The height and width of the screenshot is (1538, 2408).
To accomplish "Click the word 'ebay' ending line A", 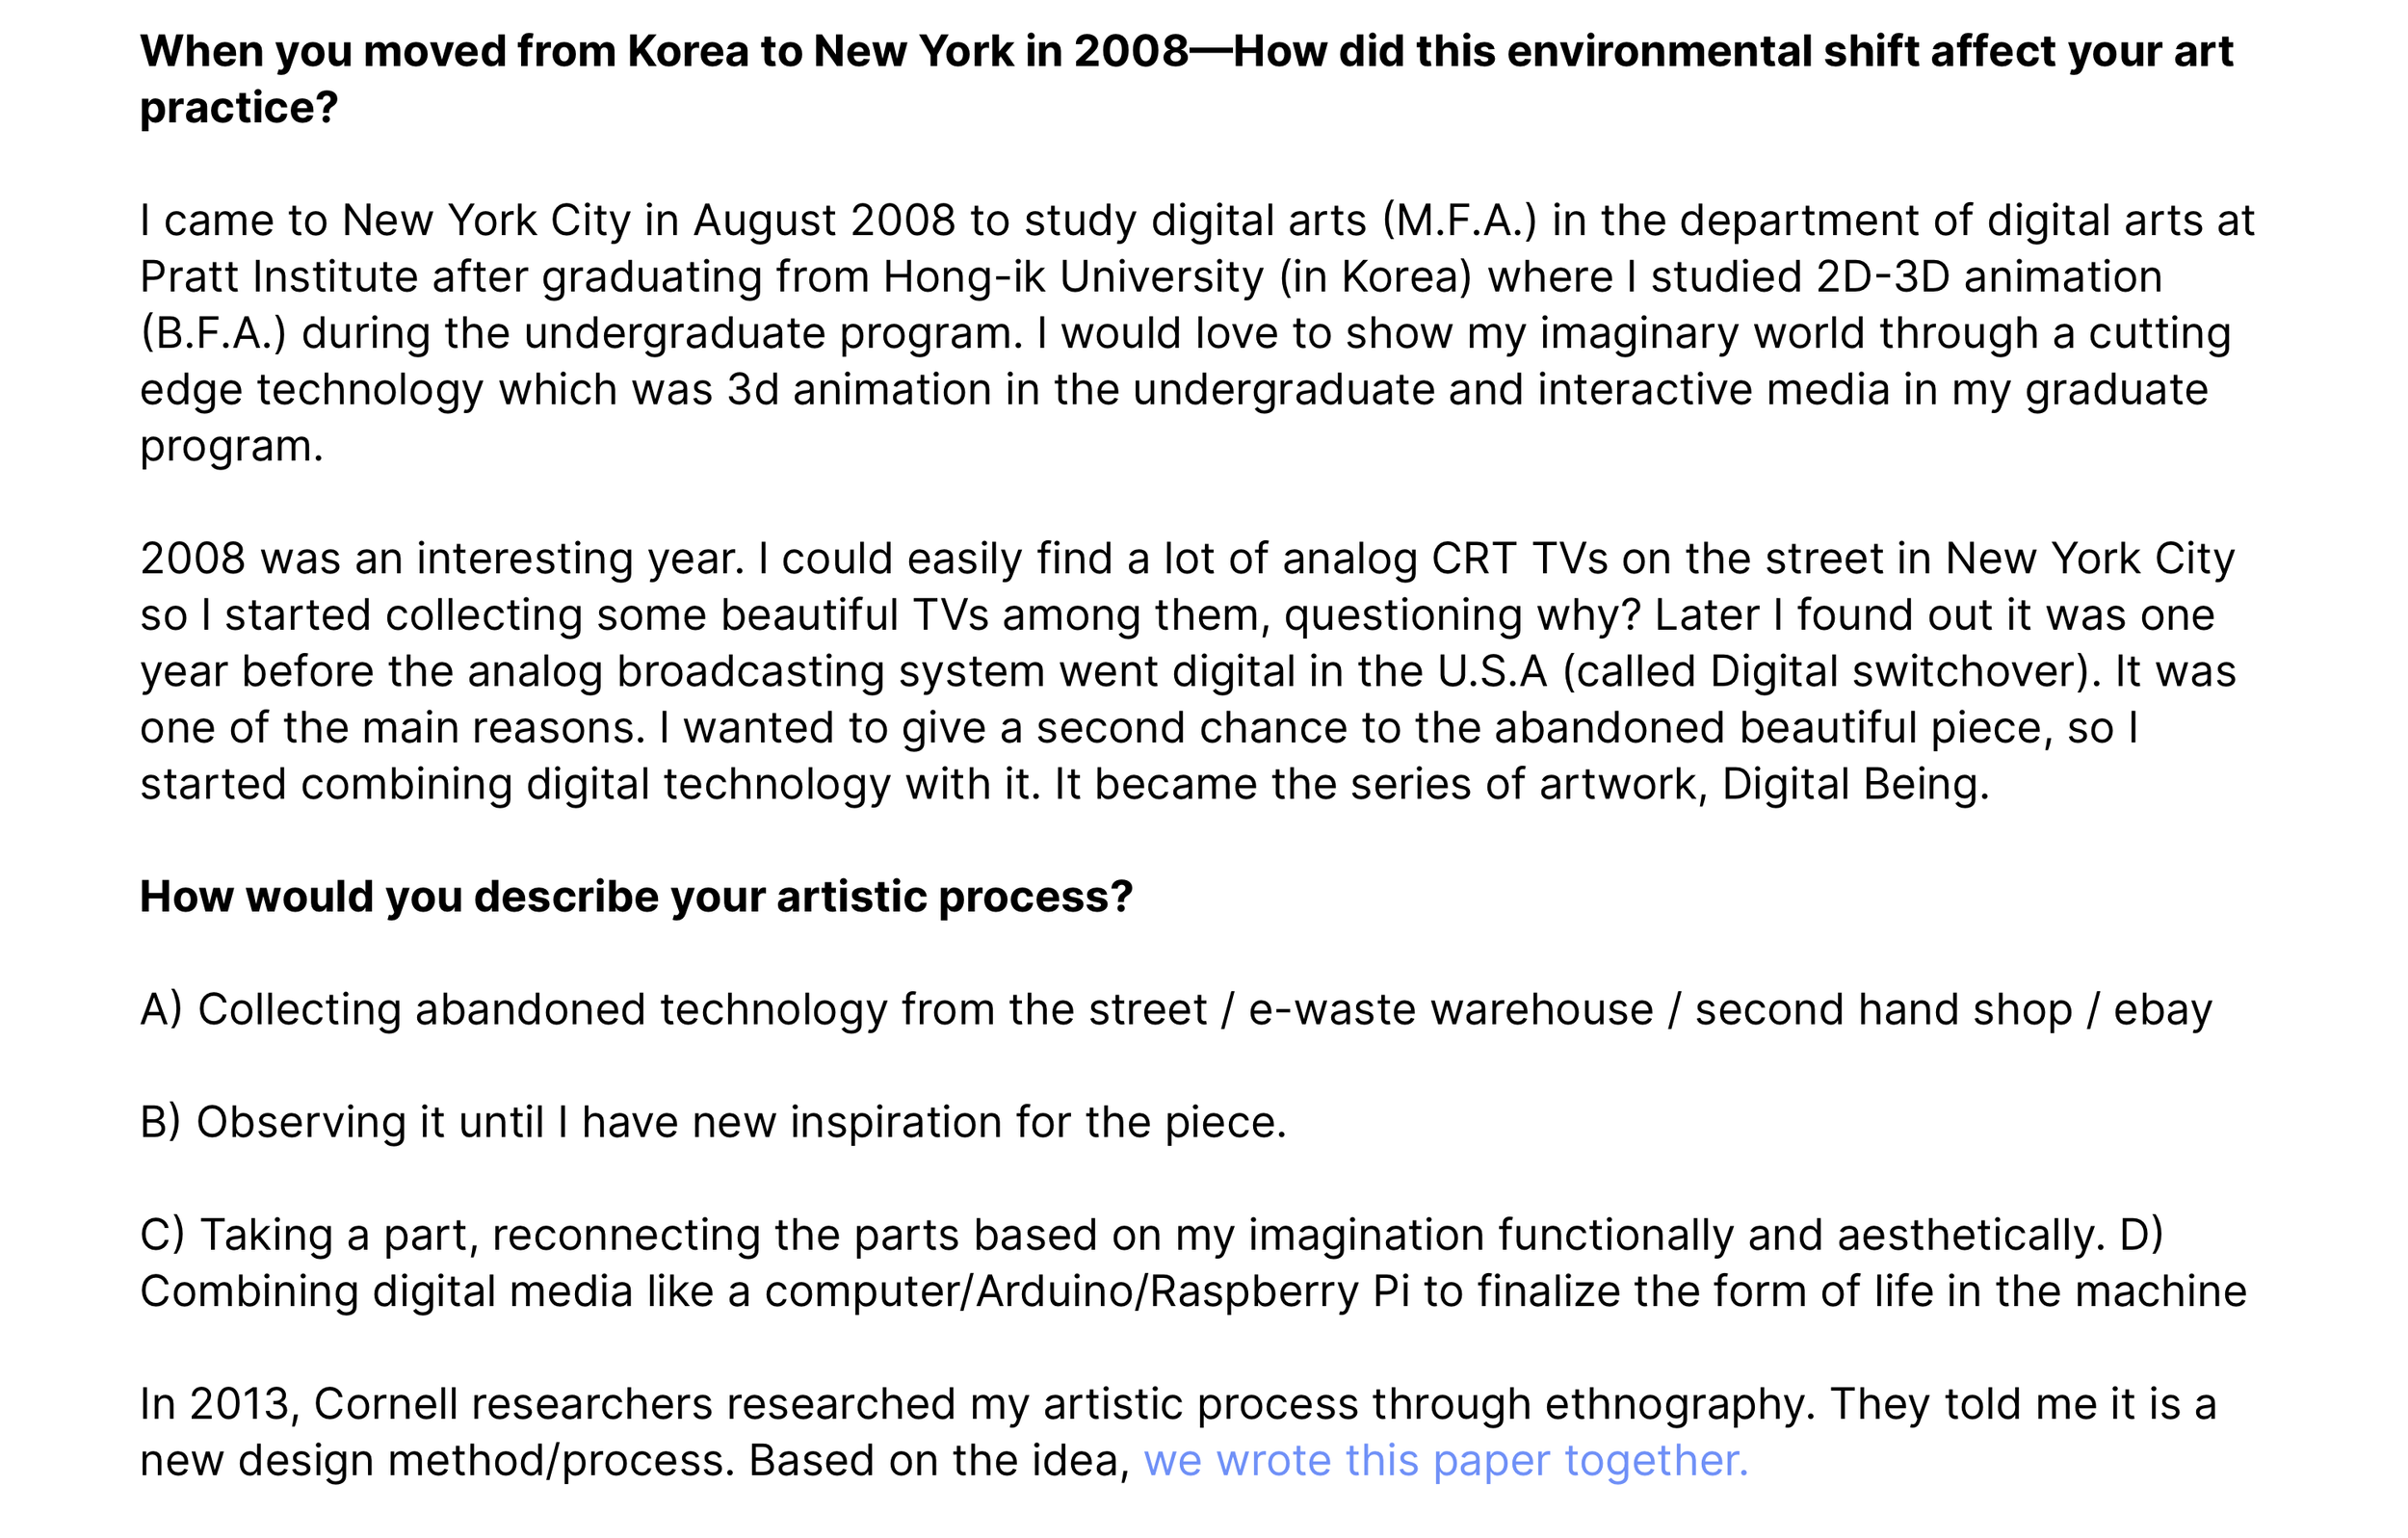I will [x=2163, y=1010].
